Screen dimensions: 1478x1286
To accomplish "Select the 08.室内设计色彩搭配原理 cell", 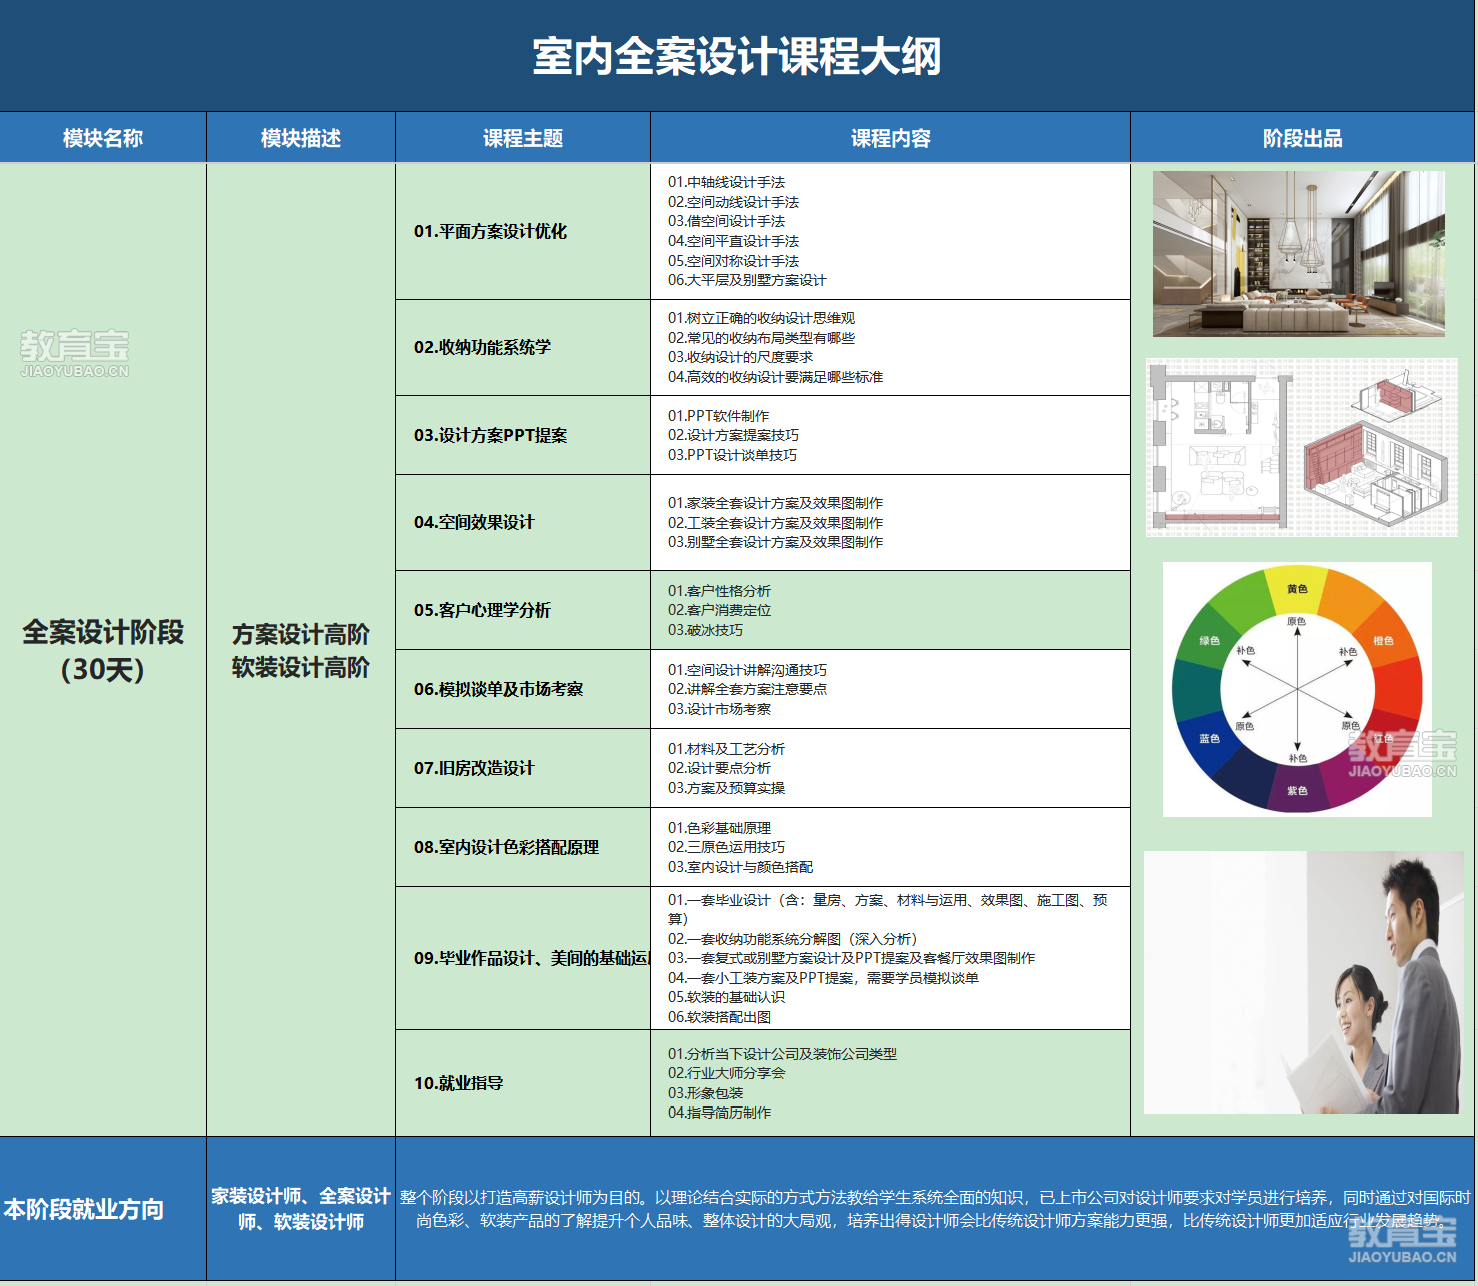I will click(x=506, y=847).
